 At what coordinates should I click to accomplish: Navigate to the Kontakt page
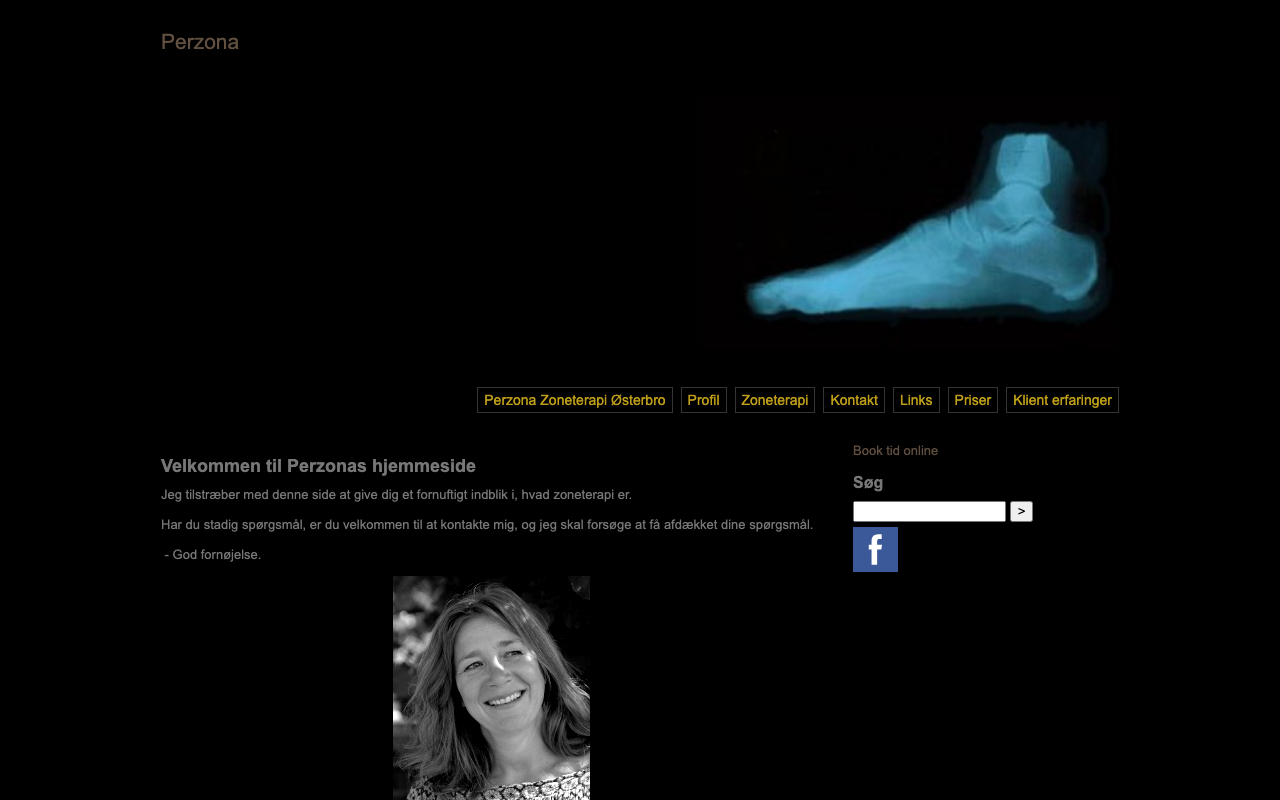[854, 400]
